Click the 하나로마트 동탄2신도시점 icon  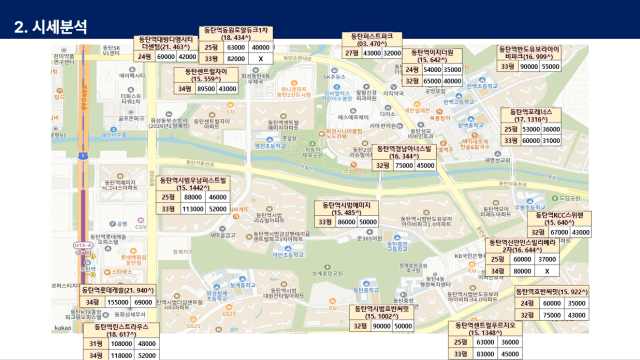[294, 84]
